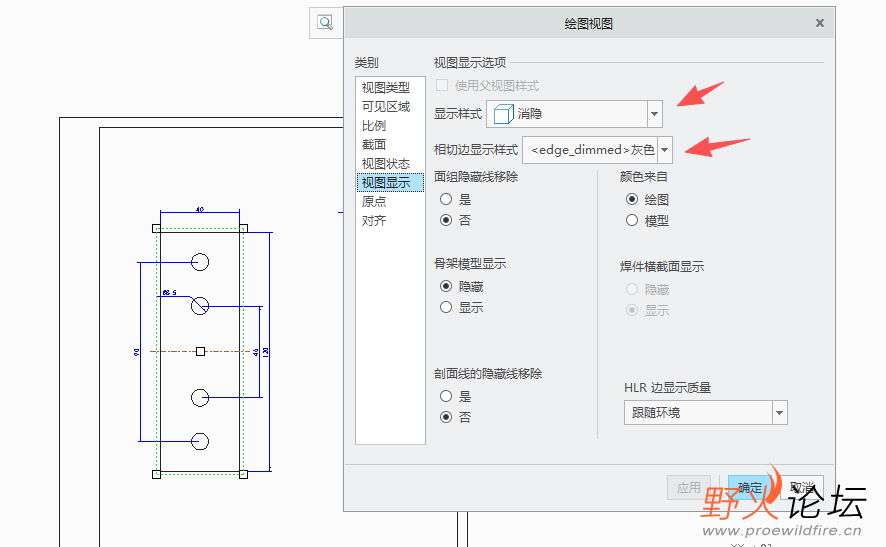Click the zoom magnifier icon beside the dialog
The height and width of the screenshot is (547, 886).
325,23
